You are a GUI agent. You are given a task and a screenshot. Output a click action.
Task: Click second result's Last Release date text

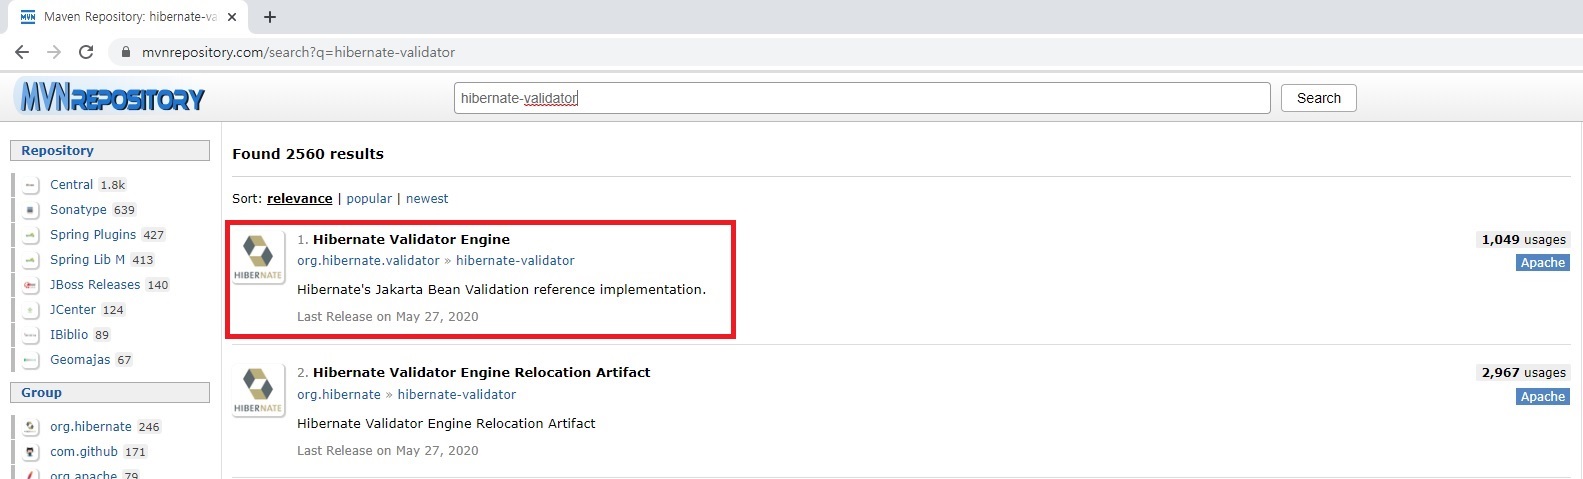coord(388,451)
